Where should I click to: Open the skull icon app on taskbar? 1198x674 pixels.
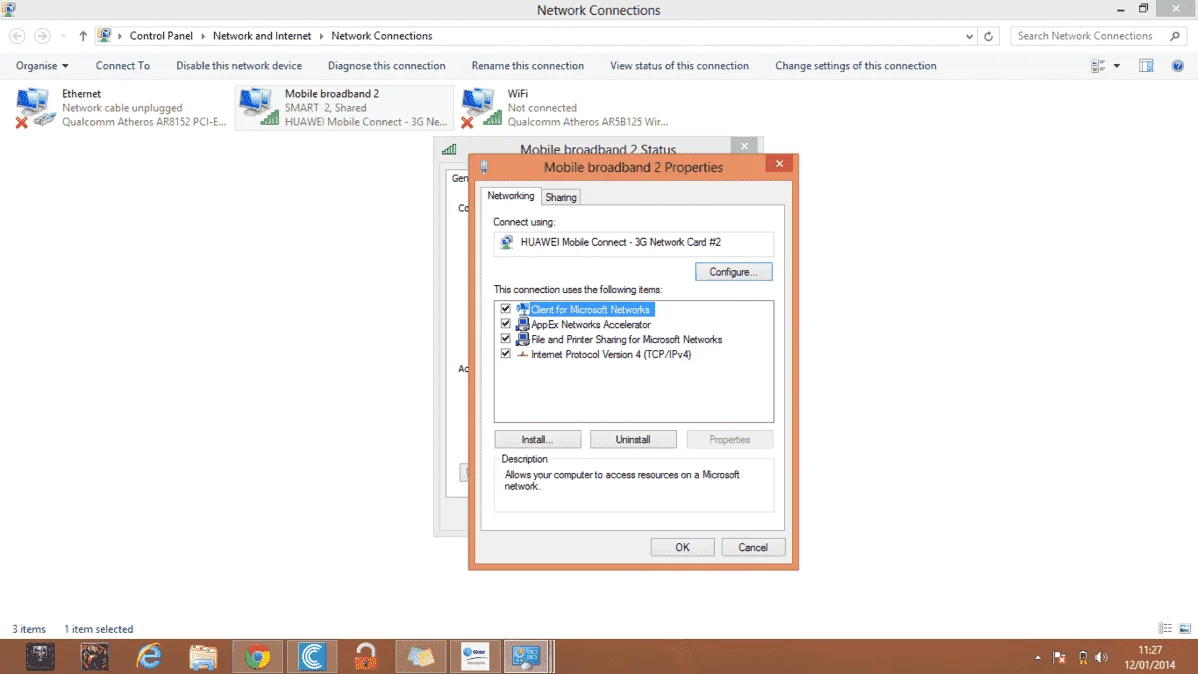click(40, 656)
